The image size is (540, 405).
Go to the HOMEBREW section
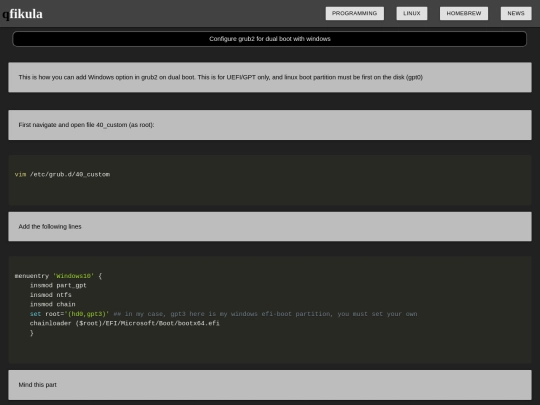tap(464, 13)
